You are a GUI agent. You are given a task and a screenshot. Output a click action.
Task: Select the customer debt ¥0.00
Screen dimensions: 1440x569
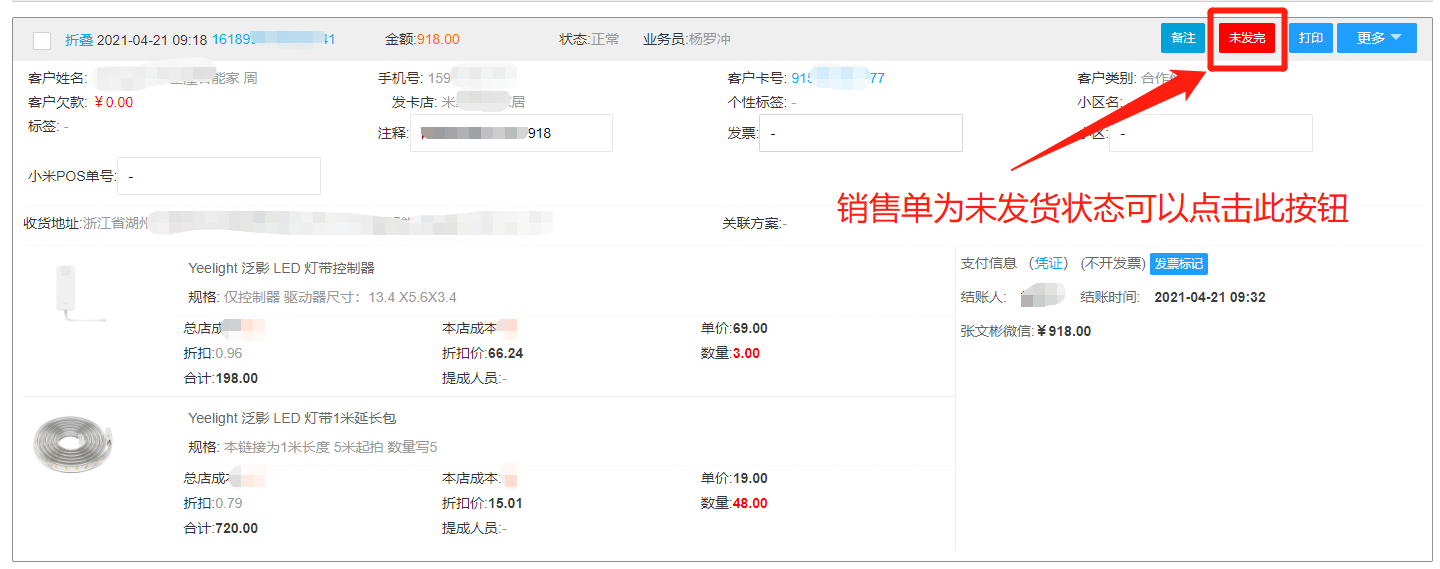113,102
